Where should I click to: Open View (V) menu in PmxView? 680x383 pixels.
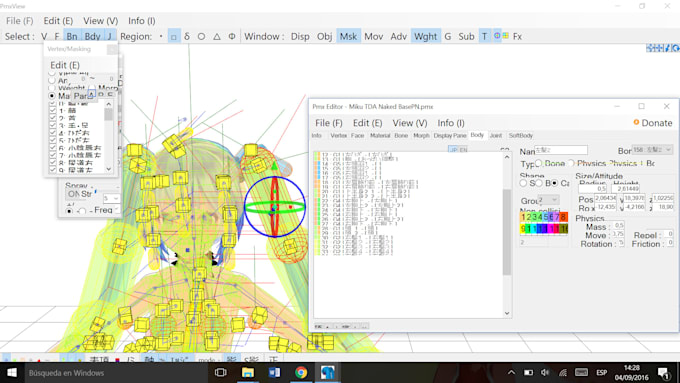coord(101,21)
